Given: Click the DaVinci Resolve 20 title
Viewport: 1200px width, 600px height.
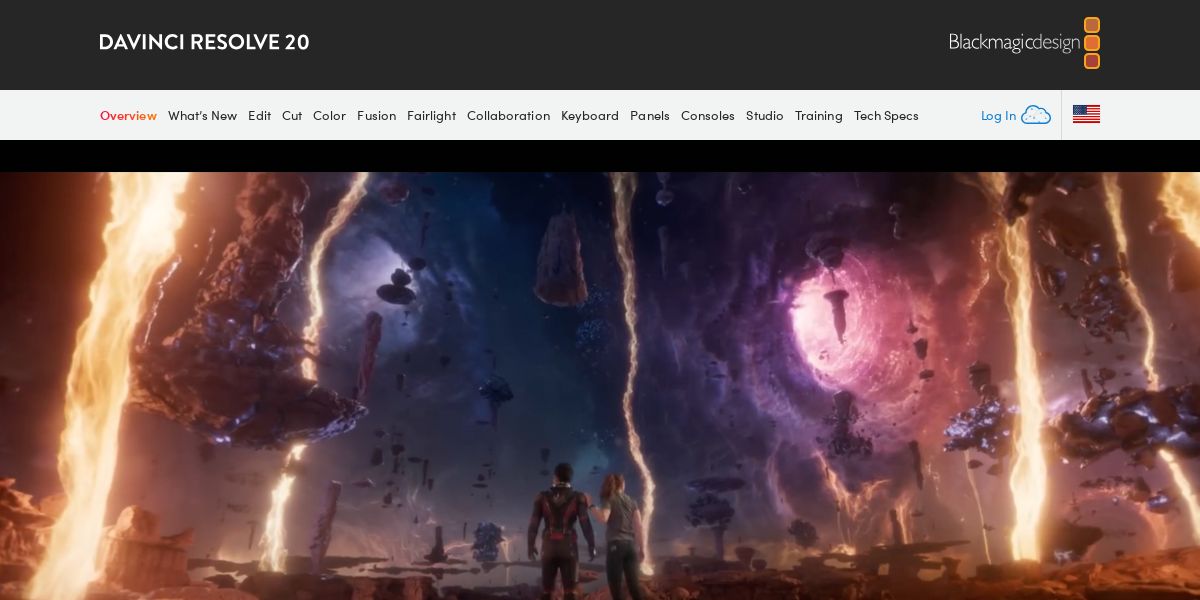Looking at the screenshot, I should pos(204,42).
